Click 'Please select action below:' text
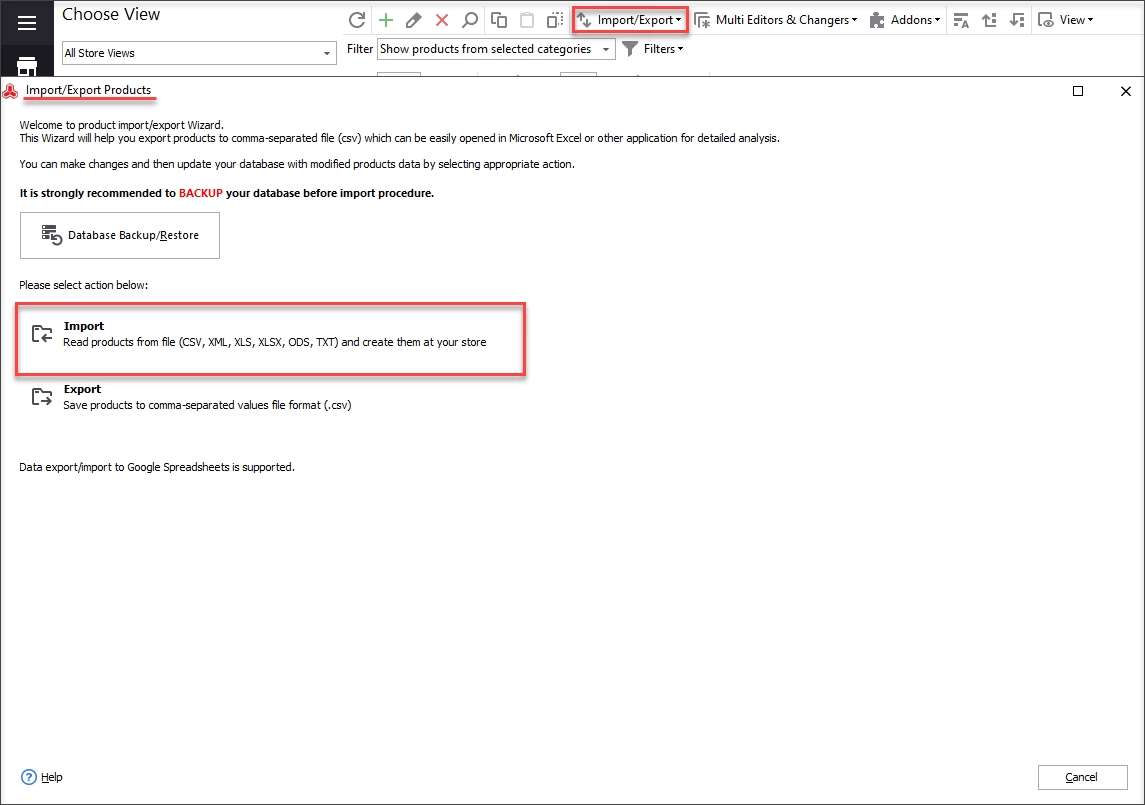The width and height of the screenshot is (1145, 805). [x=83, y=285]
